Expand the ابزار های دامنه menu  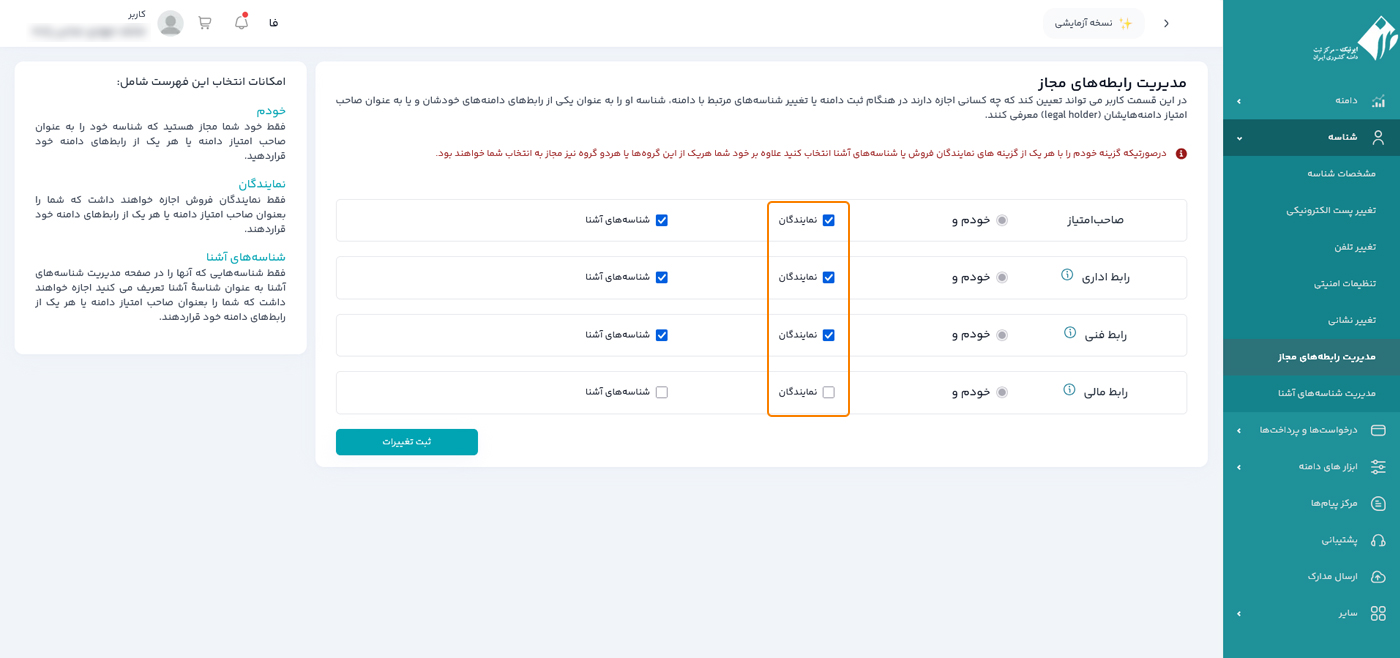1311,467
